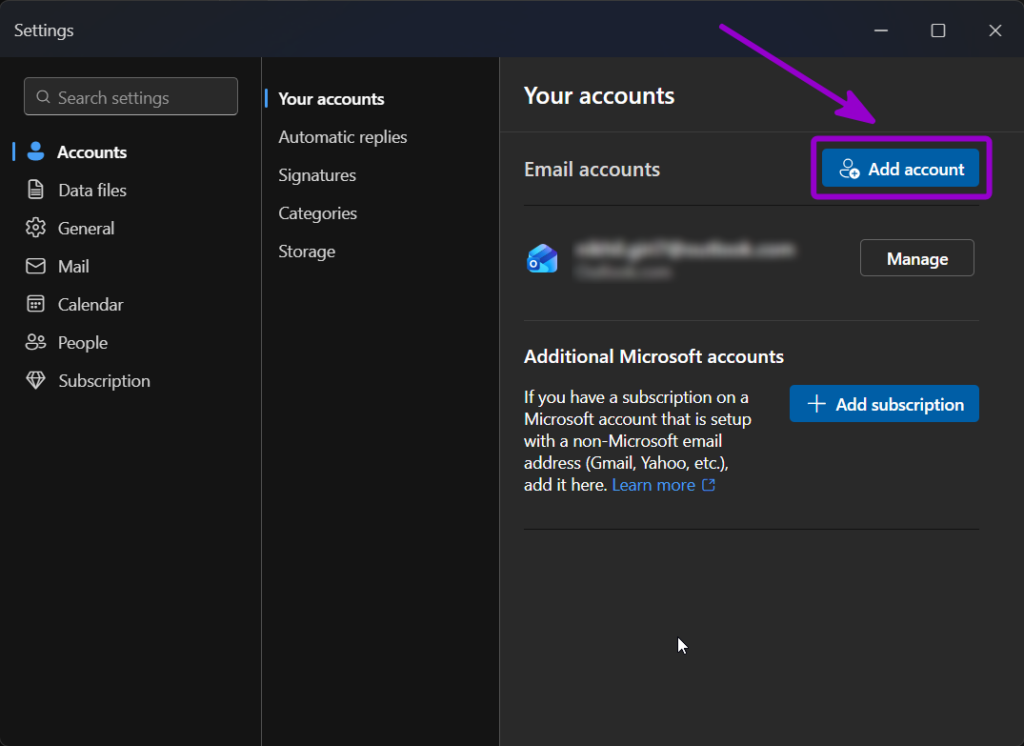Viewport: 1024px width, 746px height.
Task: Click the Manage button for the Outlook account
Action: (917, 259)
